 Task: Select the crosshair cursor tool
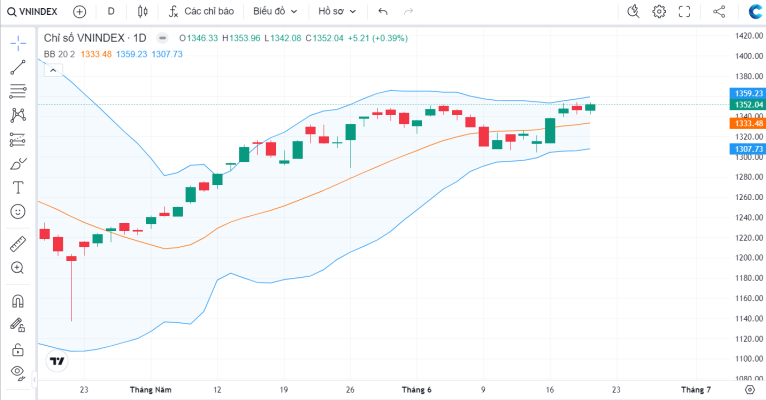tap(18, 43)
